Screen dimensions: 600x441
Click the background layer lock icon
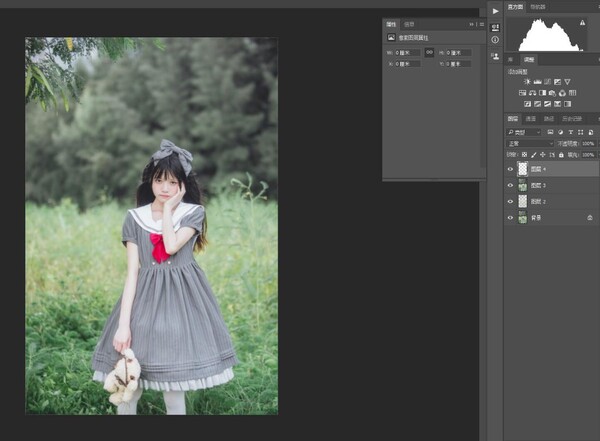click(590, 217)
